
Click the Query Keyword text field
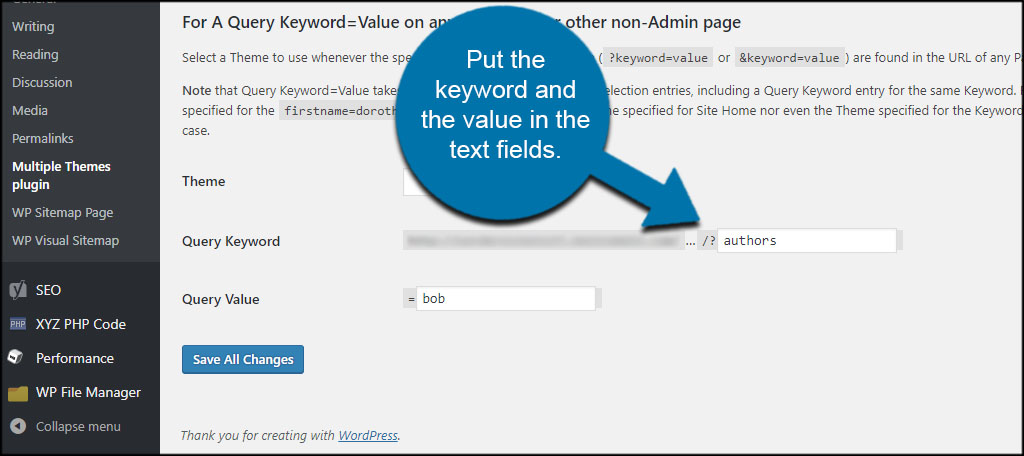pos(806,241)
